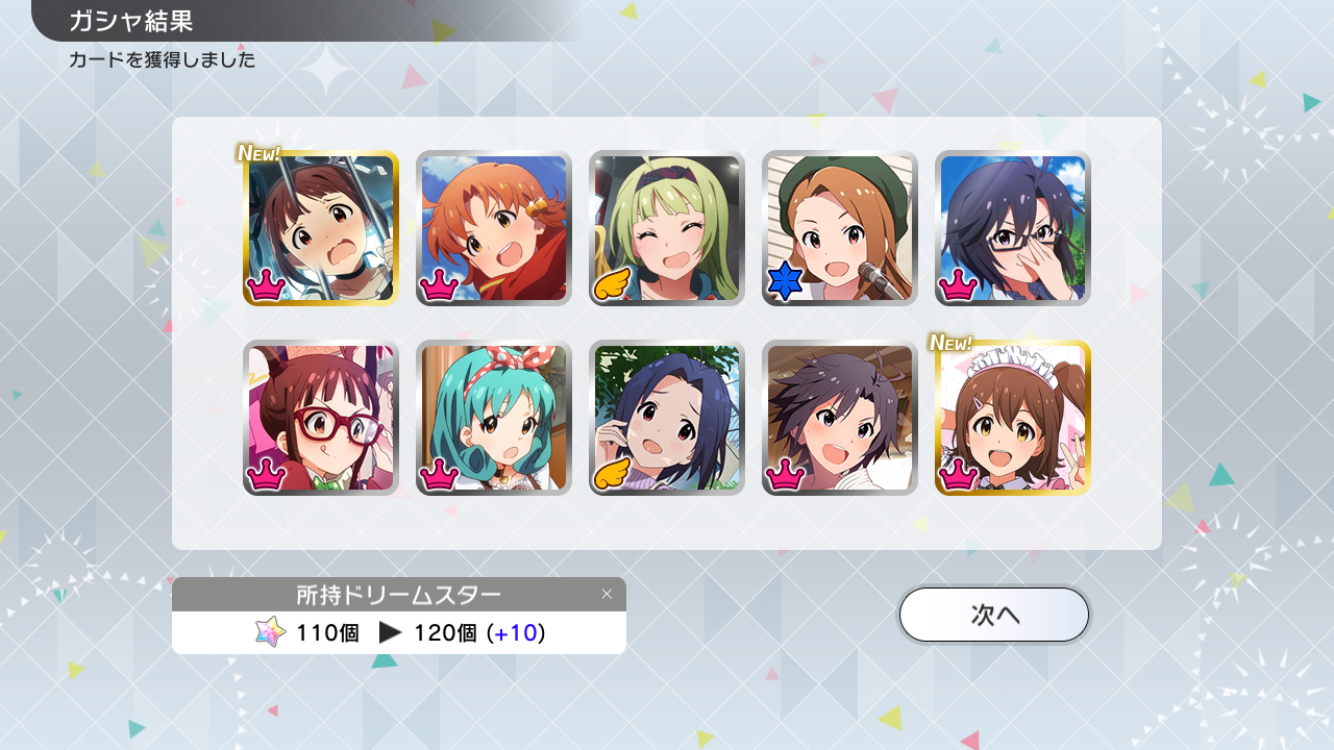Click the pink crown icon on teal-haired card
The width and height of the screenshot is (1334, 750).
439,475
